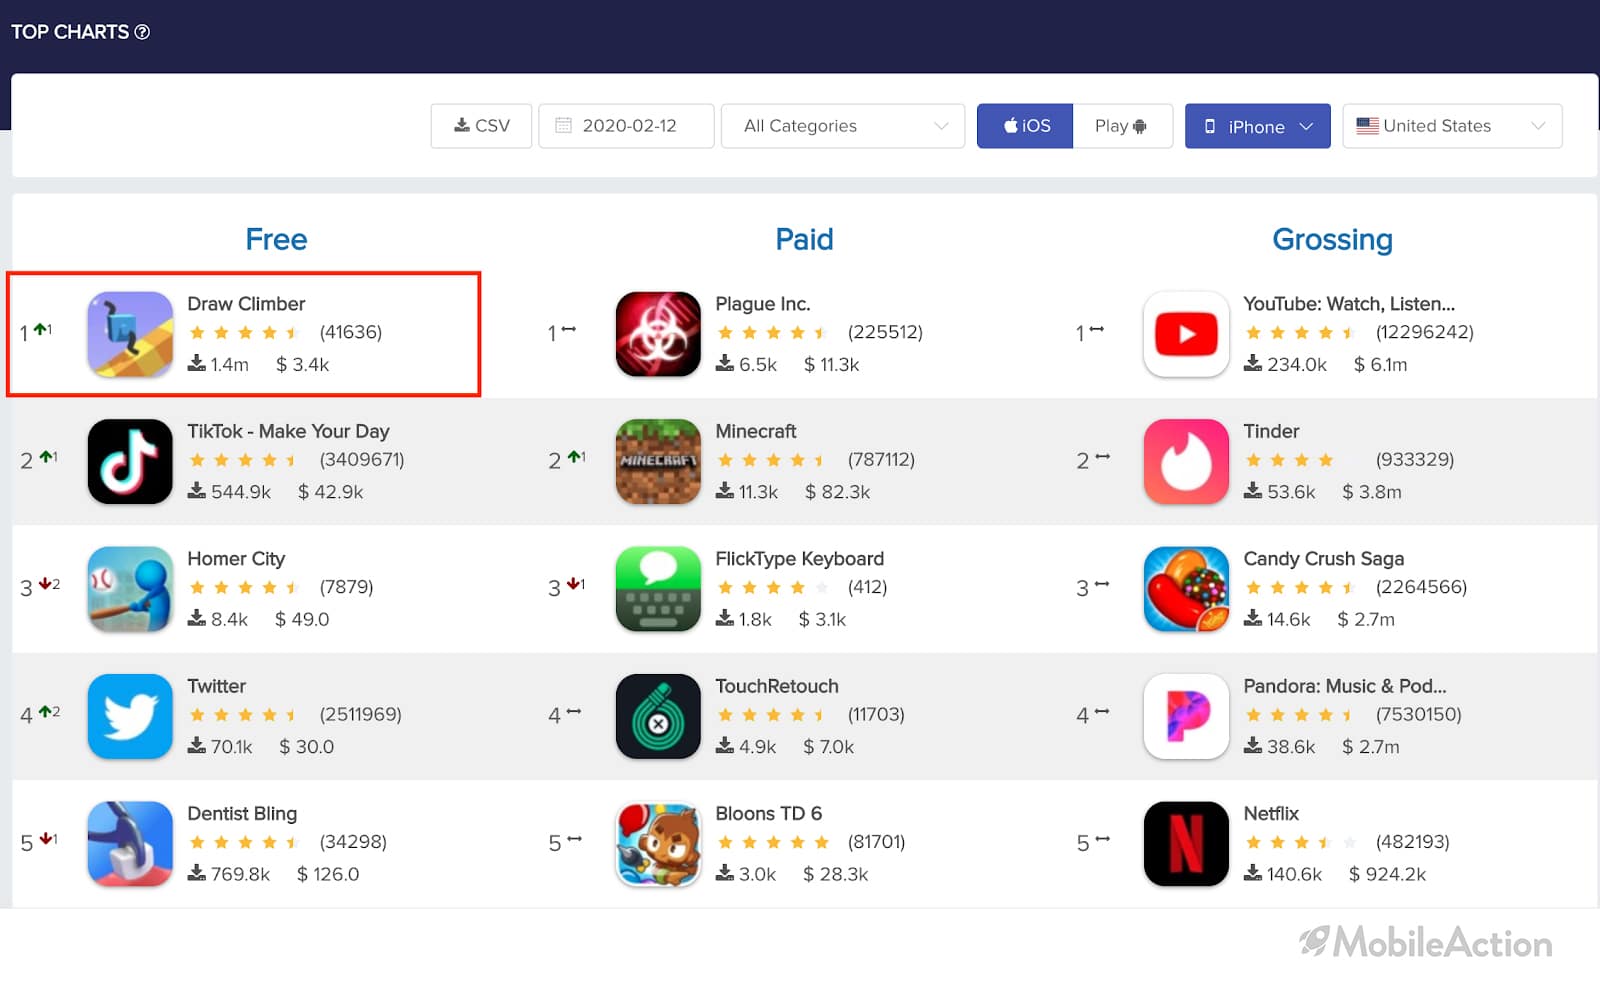Click Netflix's revenue value $ 924.2k
This screenshot has width=1600, height=981.
(x=1387, y=874)
